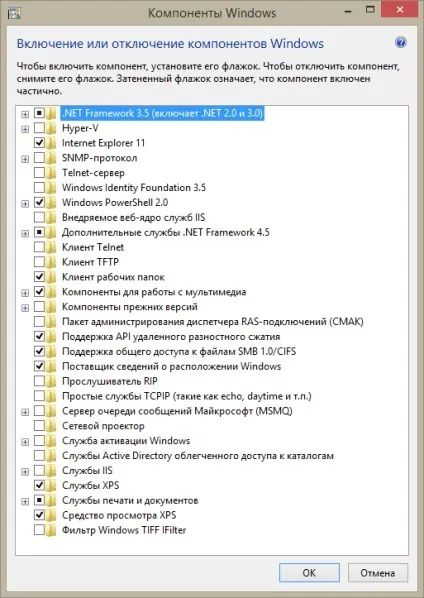
Task: Expand Компоненты для работы с мультимедиа node
Action: click(x=25, y=293)
